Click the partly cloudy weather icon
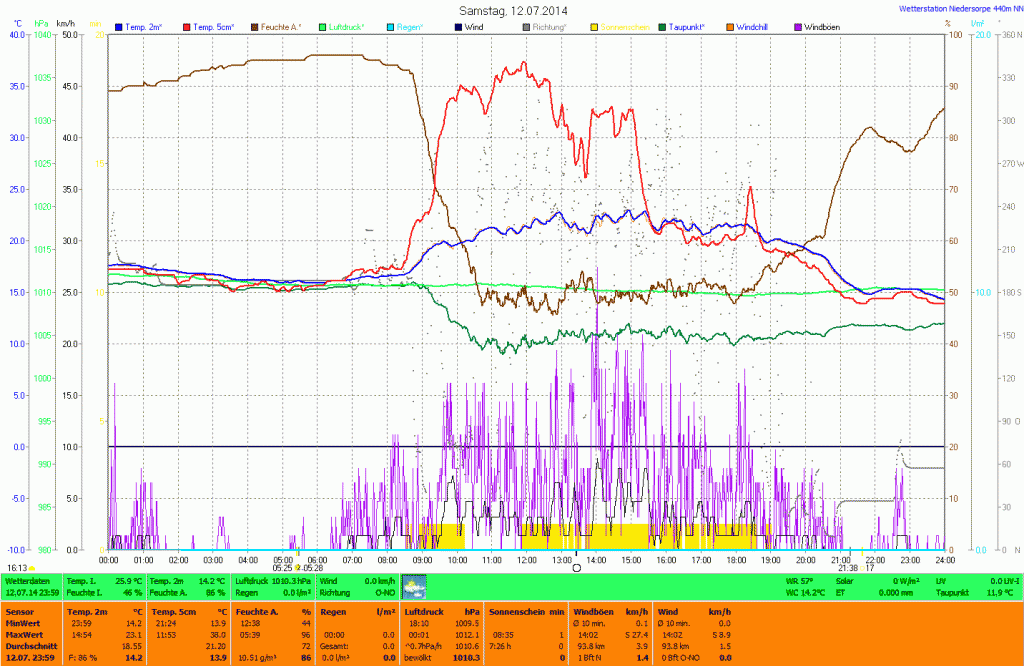Image resolution: width=1024 pixels, height=666 pixels. tap(413, 587)
